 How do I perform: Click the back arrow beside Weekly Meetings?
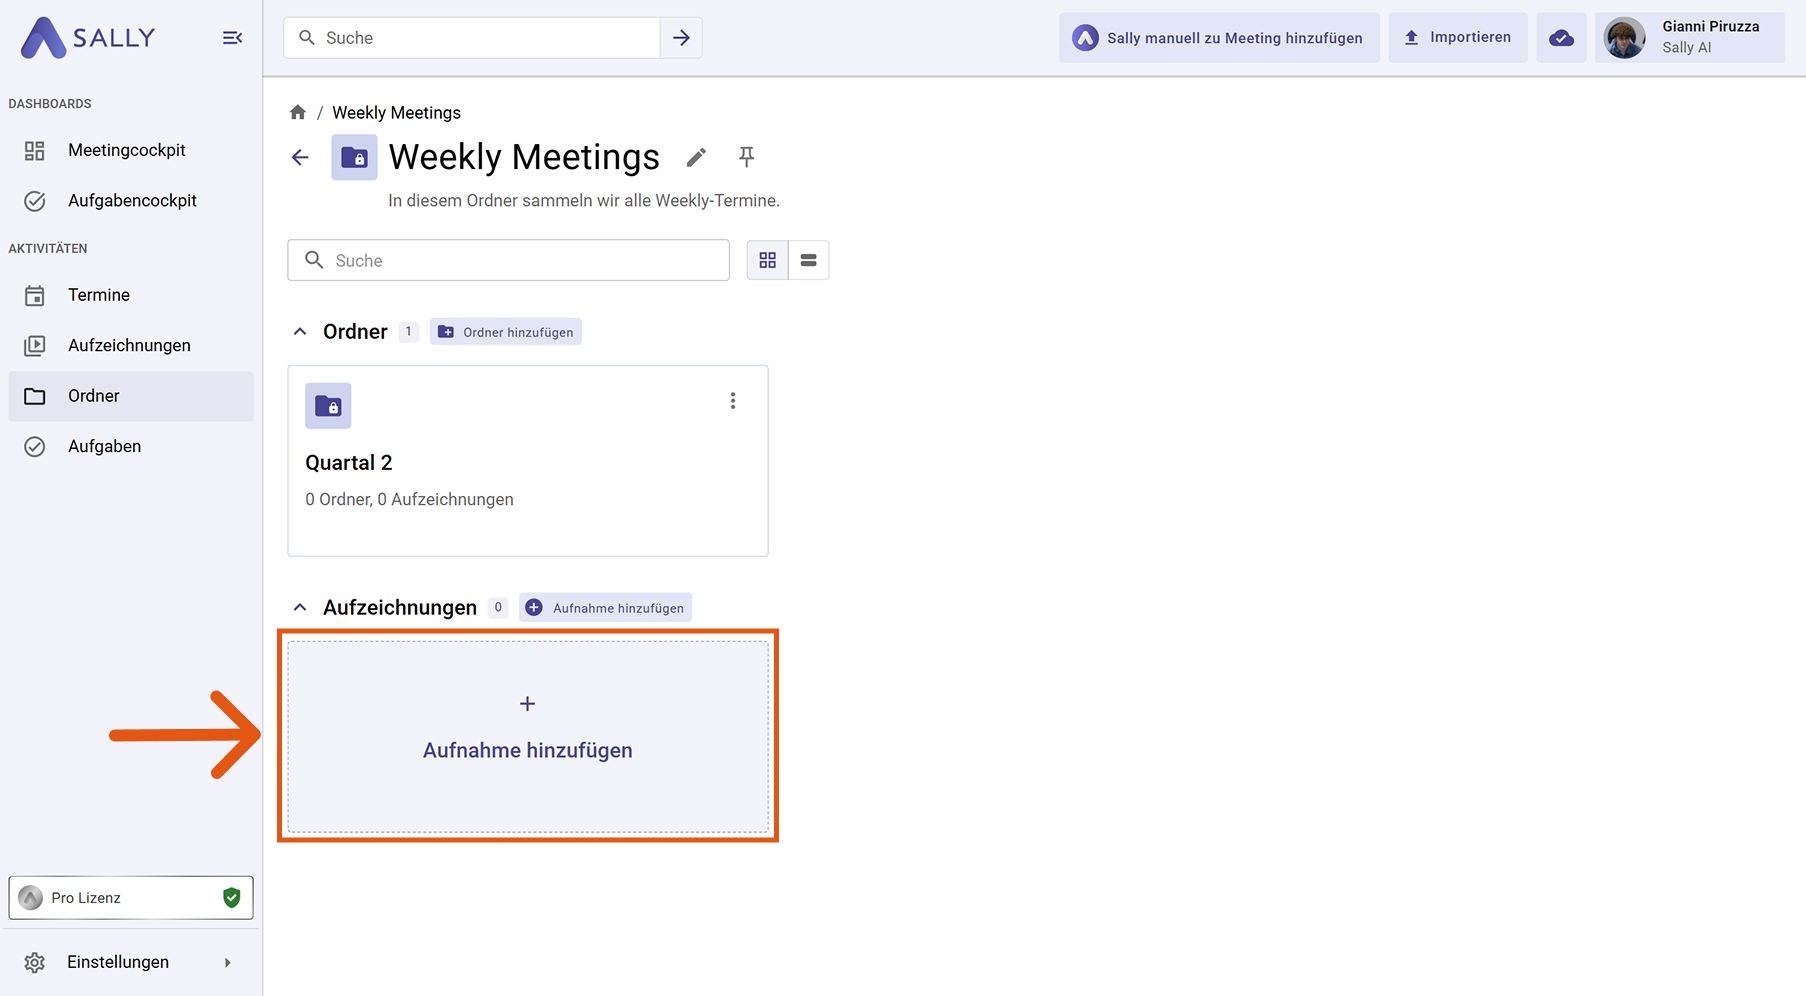(x=300, y=157)
